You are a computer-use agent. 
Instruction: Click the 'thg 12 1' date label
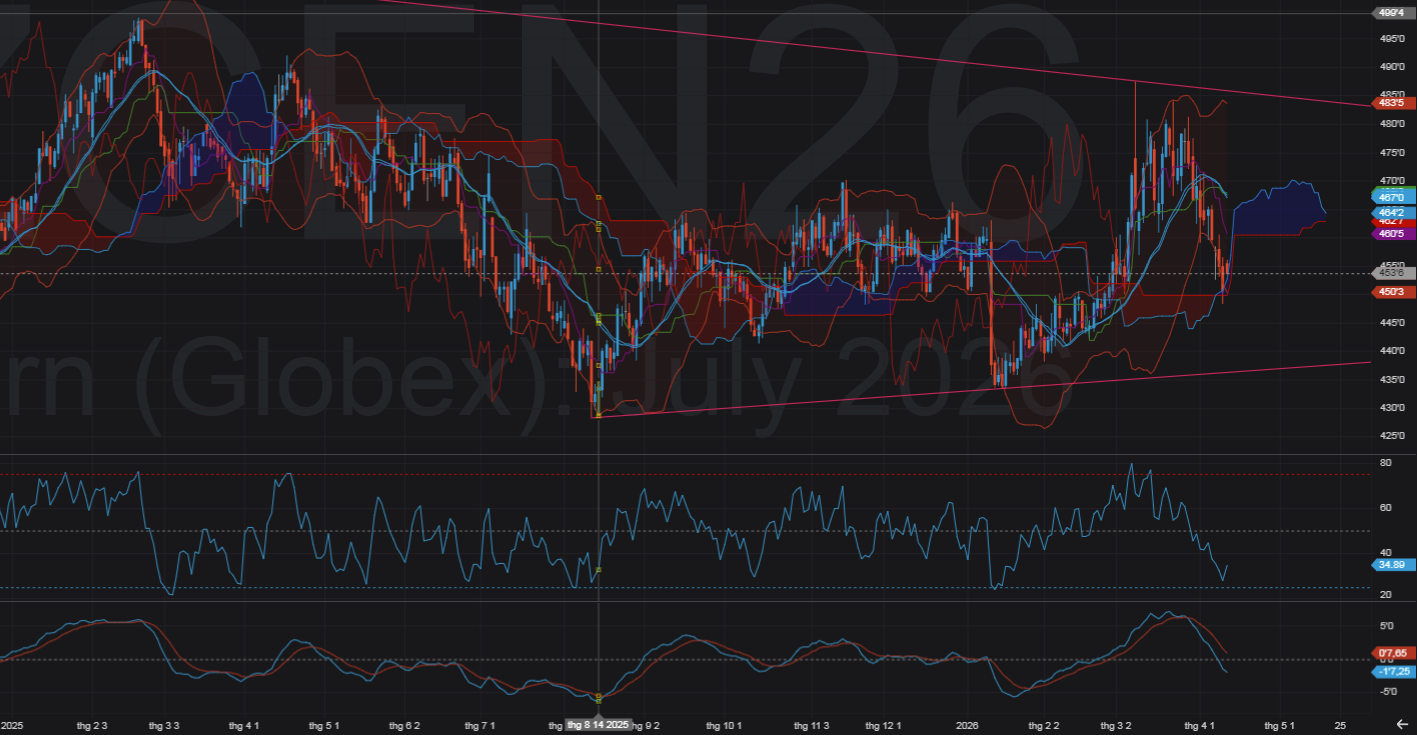coord(883,725)
